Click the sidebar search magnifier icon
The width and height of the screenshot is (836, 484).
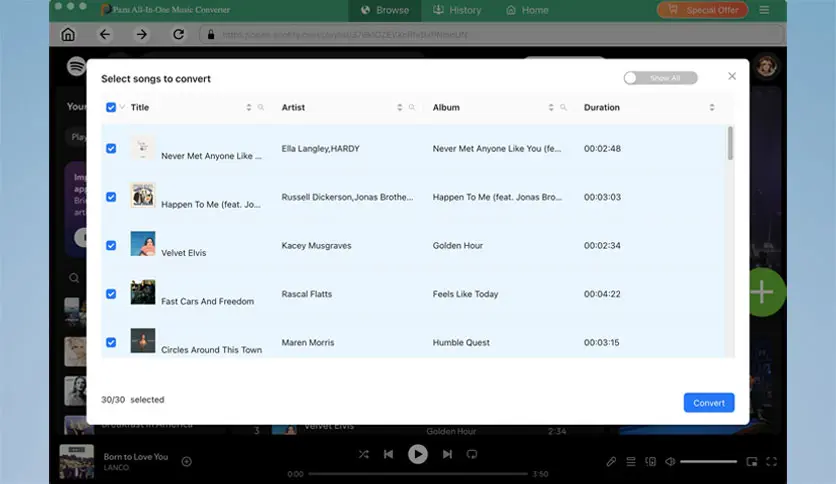pyautogui.click(x=74, y=278)
